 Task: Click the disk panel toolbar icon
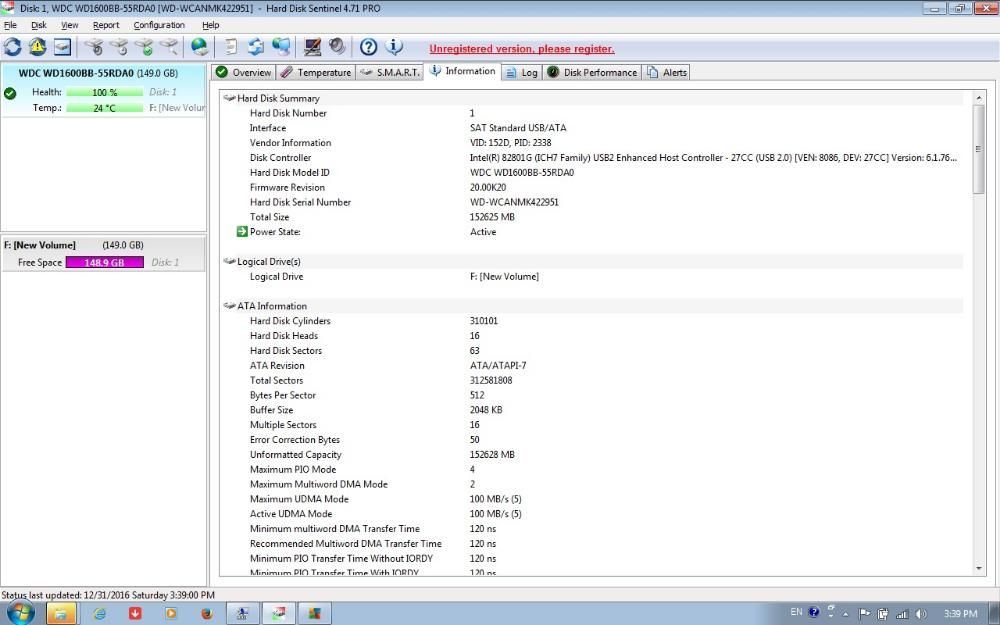(62, 47)
